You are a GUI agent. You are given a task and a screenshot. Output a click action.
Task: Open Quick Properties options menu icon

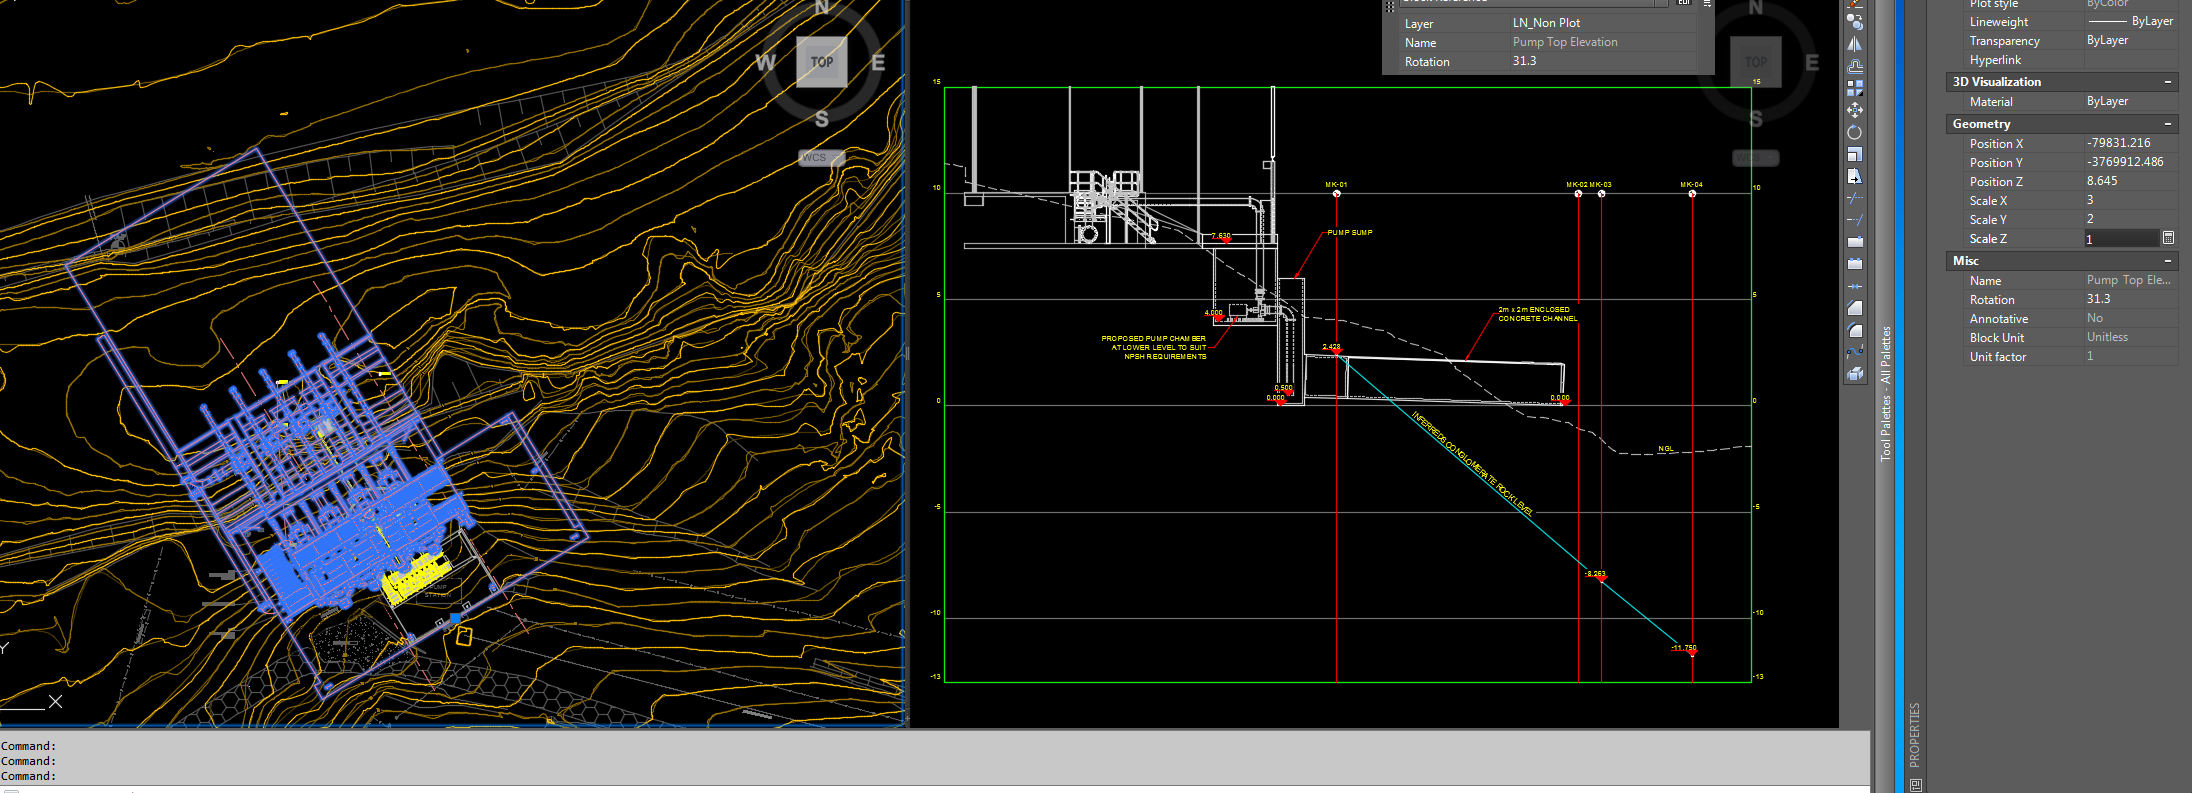click(x=1707, y=3)
